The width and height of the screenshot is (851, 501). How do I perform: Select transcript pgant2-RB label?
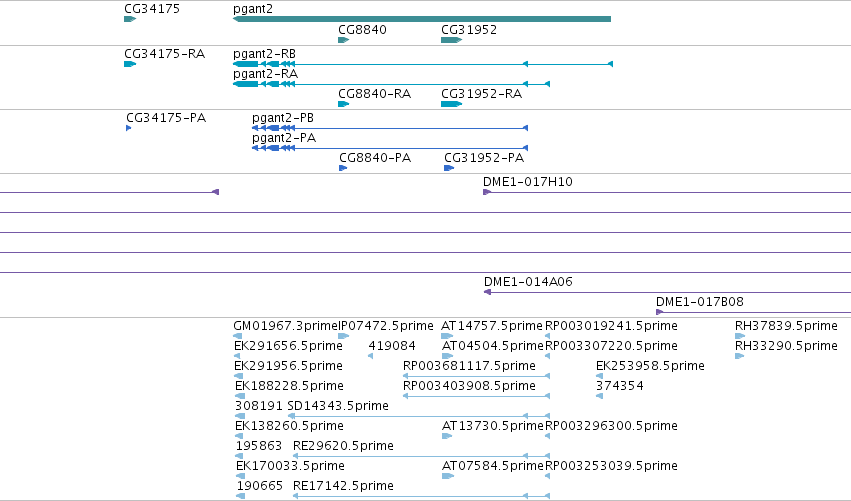tap(264, 54)
